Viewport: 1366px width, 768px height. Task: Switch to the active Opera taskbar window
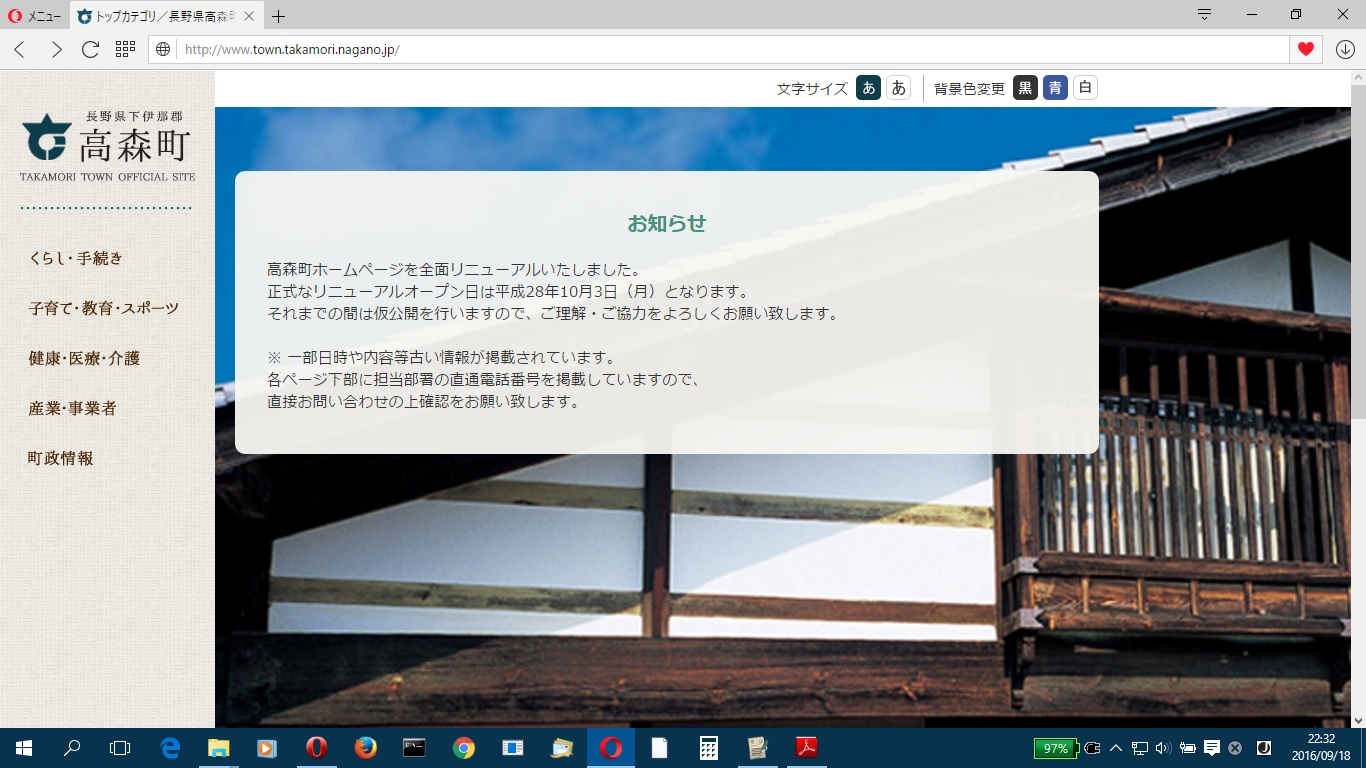(x=610, y=748)
